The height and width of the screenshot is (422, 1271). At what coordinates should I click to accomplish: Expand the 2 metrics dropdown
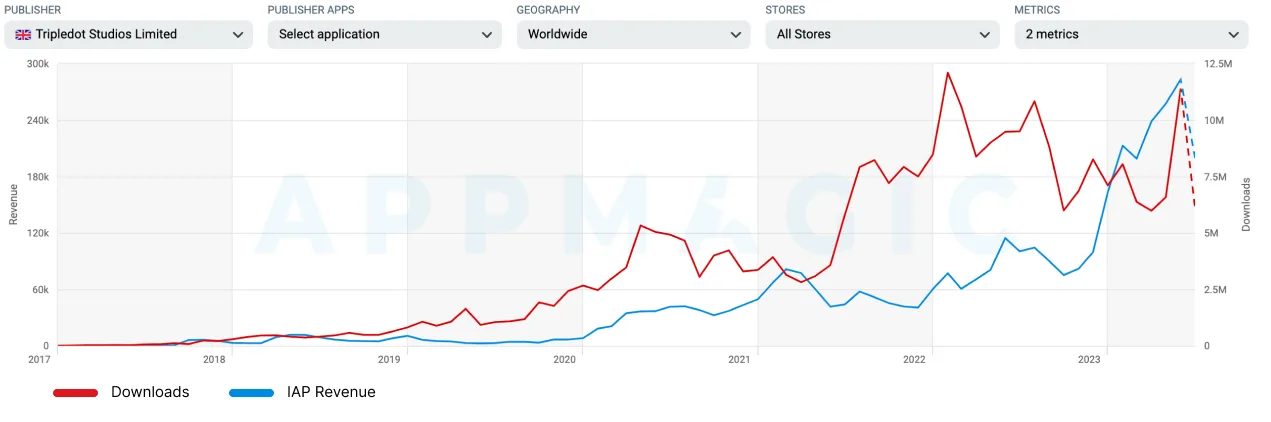point(1131,34)
